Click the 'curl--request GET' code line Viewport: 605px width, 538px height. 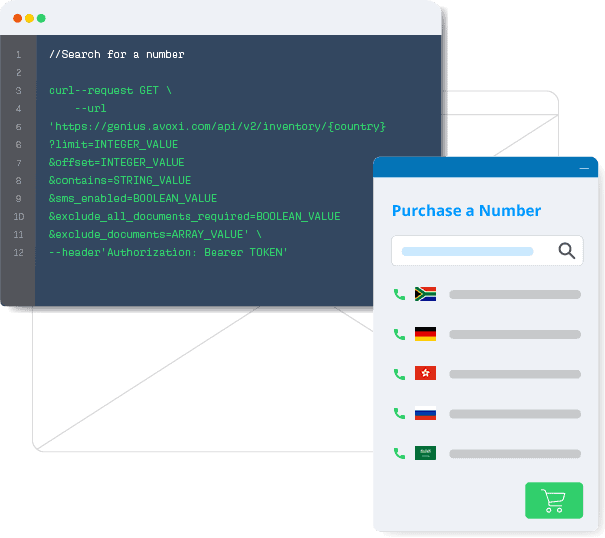coord(110,90)
